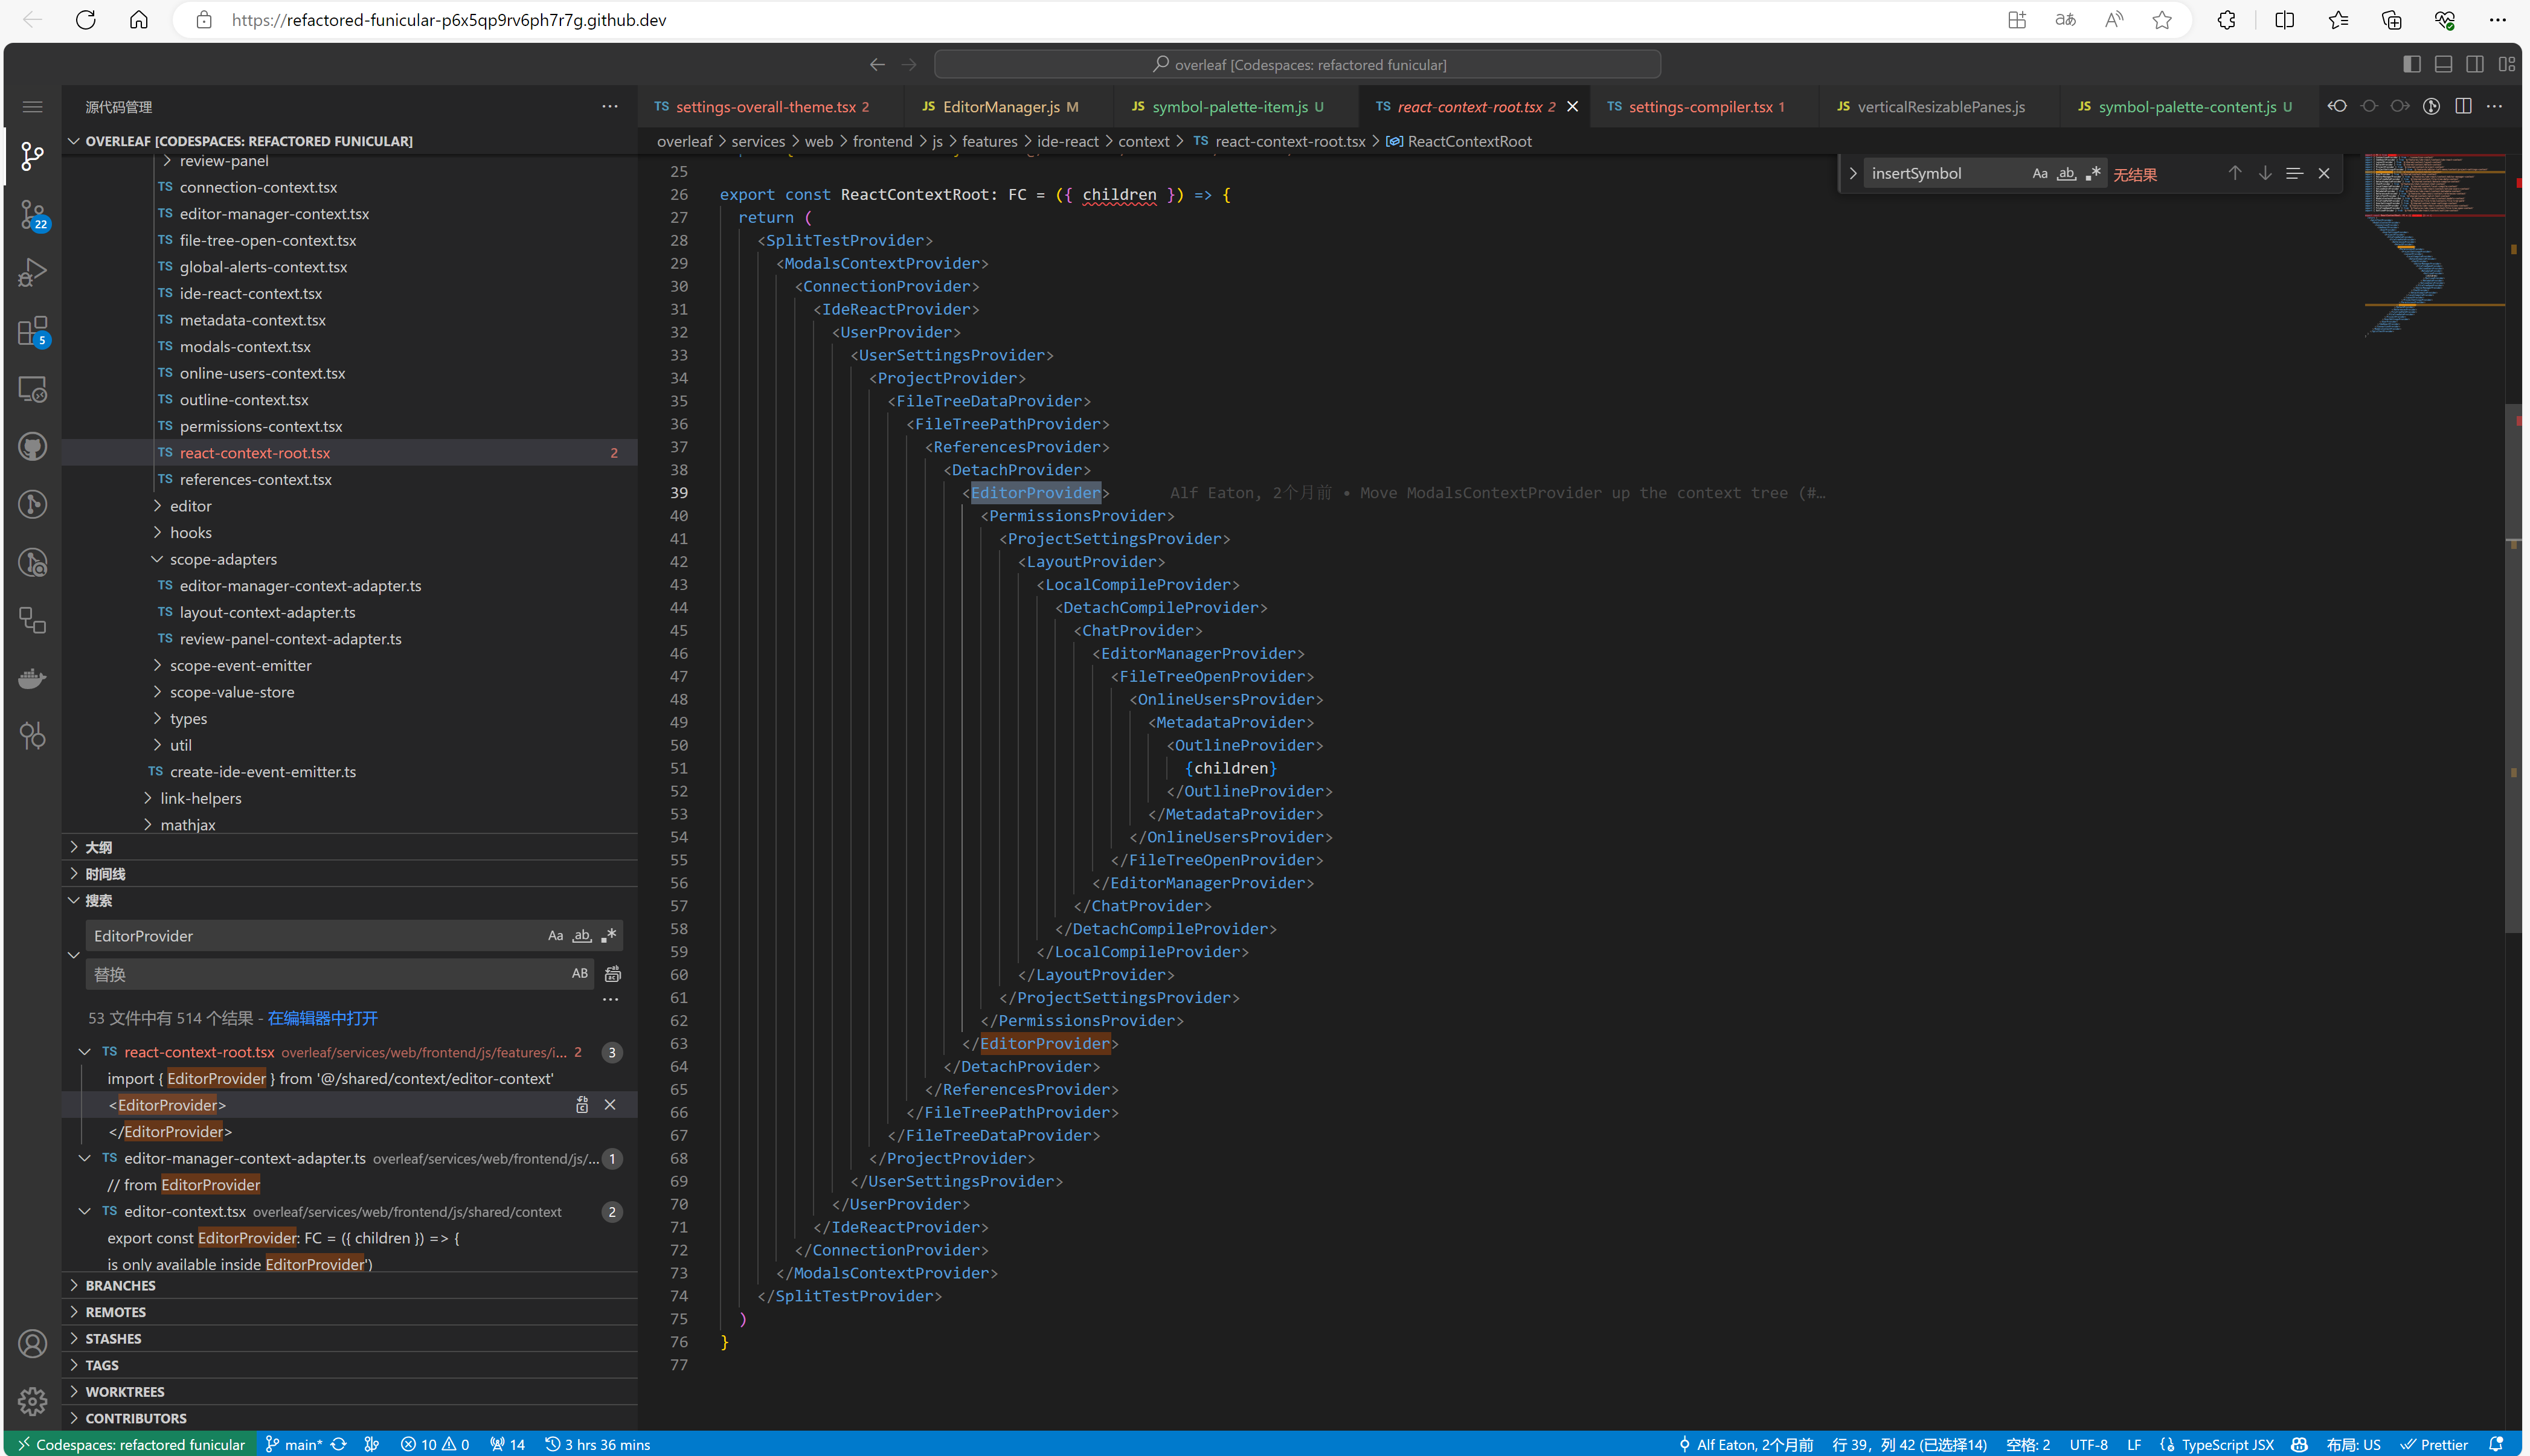Open the Manage gear icon

click(32, 1401)
